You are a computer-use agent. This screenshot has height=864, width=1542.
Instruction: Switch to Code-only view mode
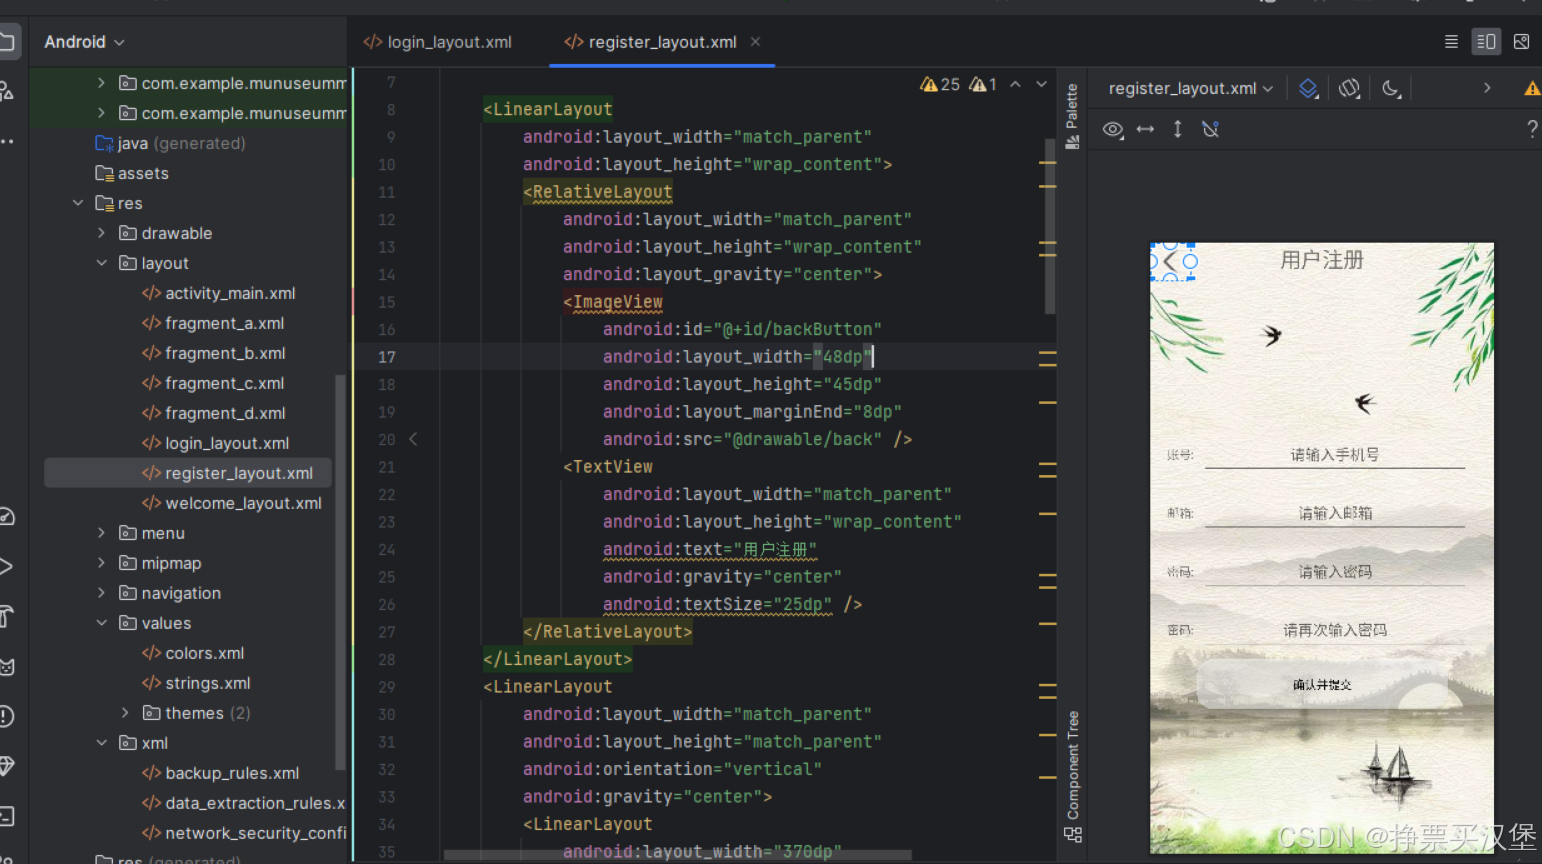point(1451,41)
